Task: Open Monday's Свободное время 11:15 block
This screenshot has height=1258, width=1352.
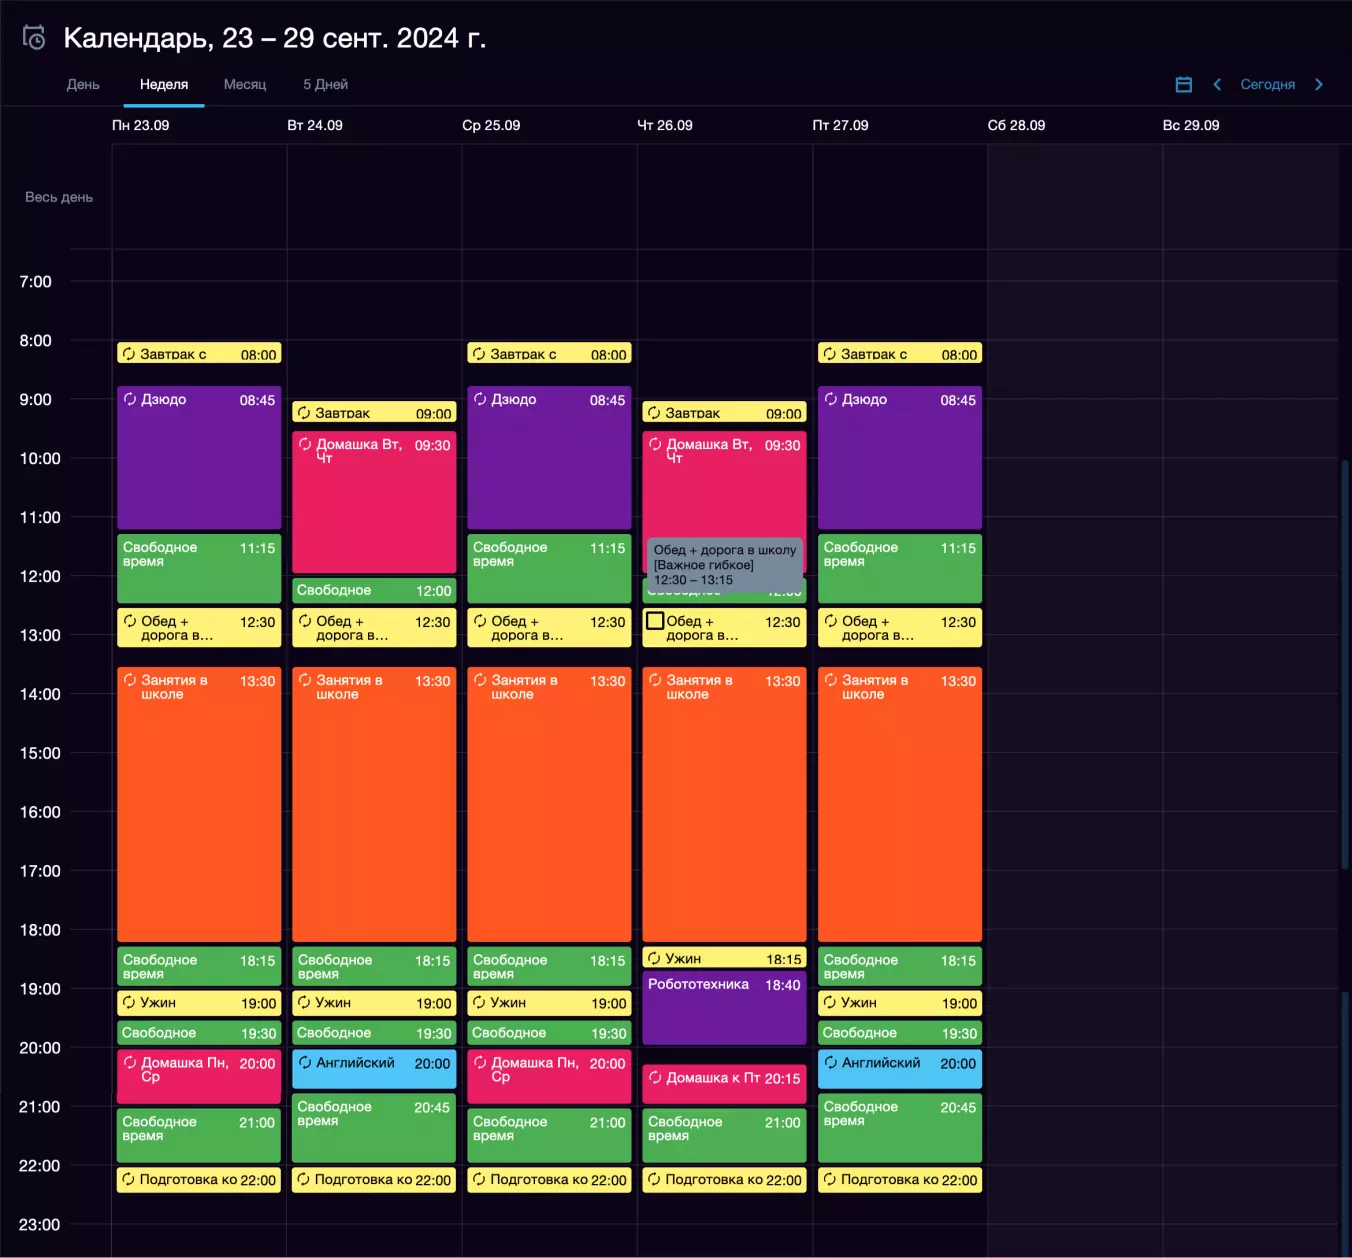Action: (199, 569)
